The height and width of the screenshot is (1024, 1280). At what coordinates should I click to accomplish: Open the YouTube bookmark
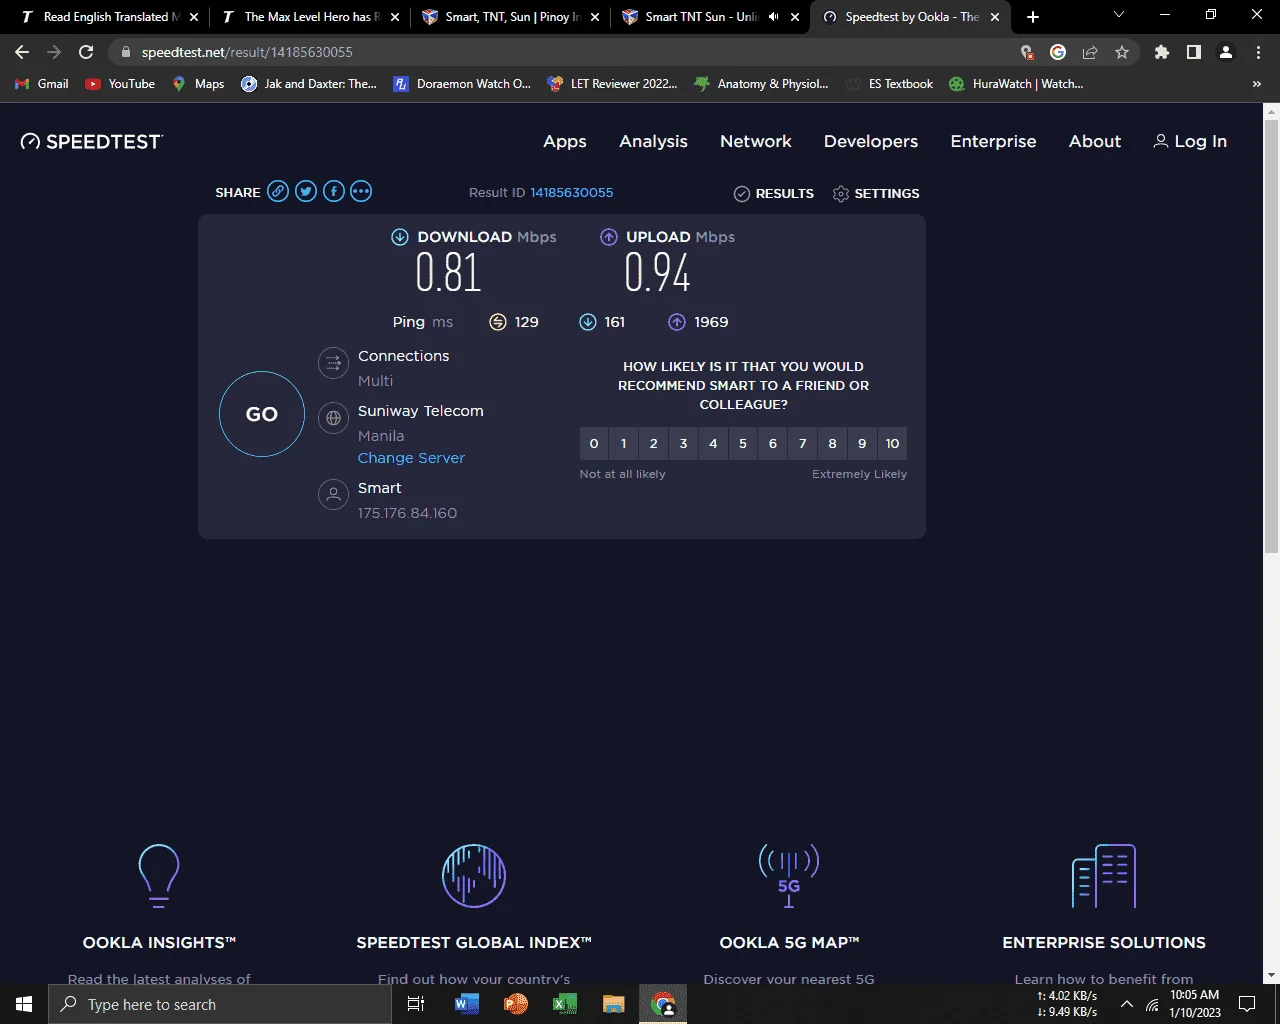click(120, 84)
